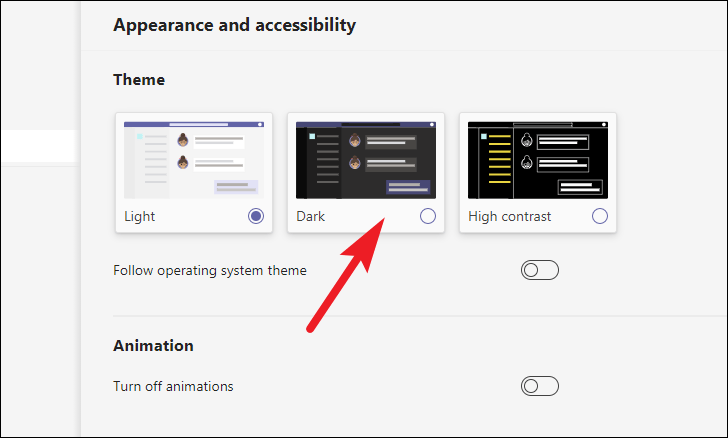Click the Turn off animations label
Viewport: 728px width, 438px height.
[x=173, y=386]
